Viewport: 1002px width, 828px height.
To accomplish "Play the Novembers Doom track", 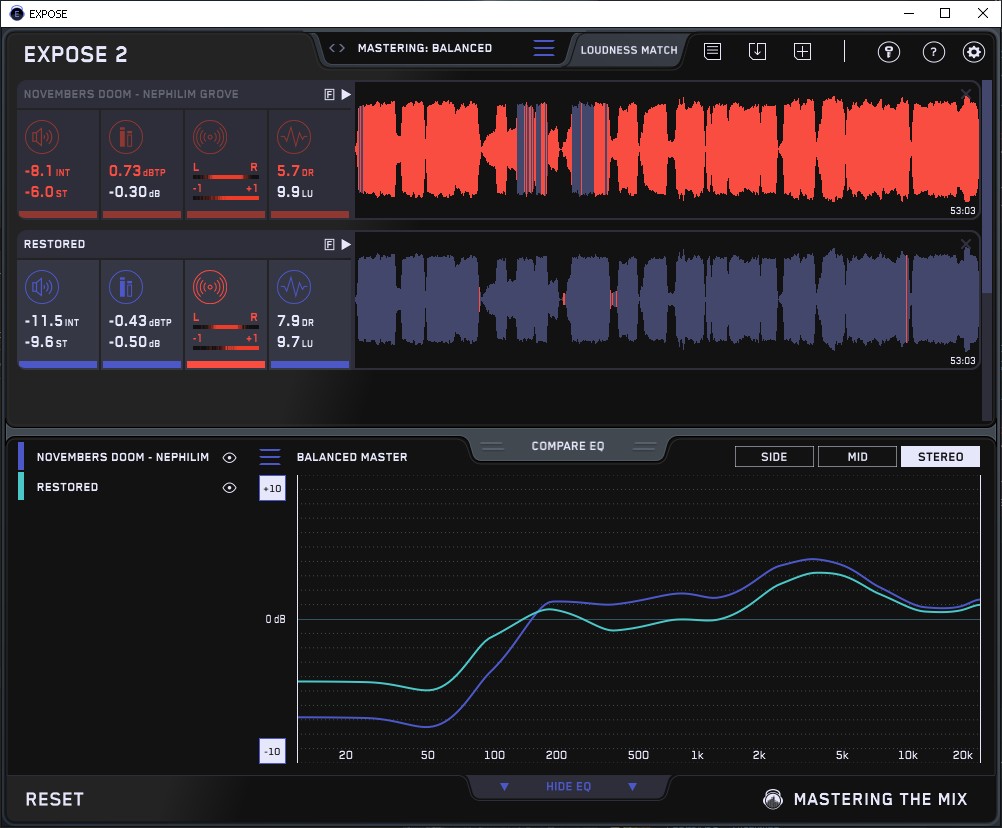I will [x=346, y=95].
